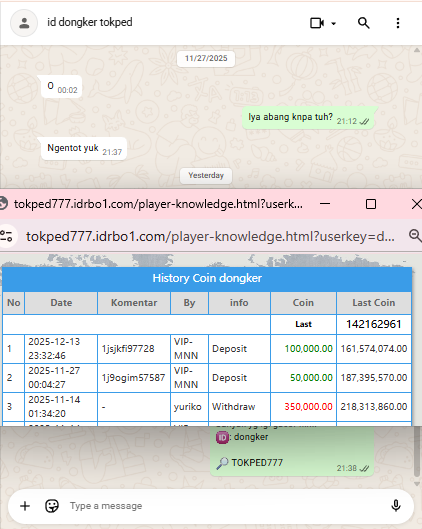The image size is (422, 529).
Task: Click last coin 161,574,074.00
Action: click(374, 349)
